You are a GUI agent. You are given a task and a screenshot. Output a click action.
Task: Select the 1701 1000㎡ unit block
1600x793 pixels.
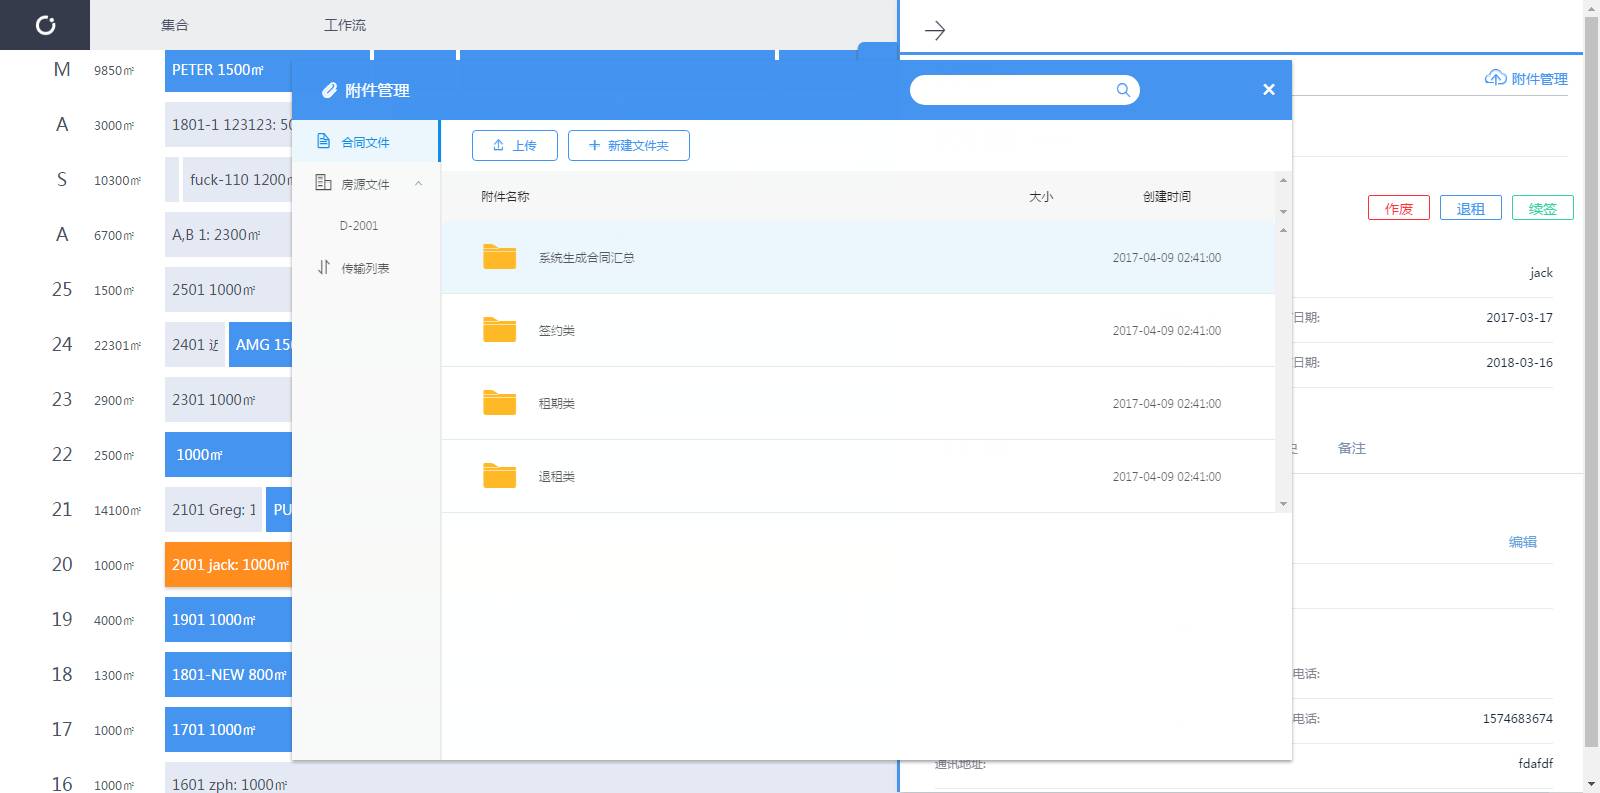pyautogui.click(x=228, y=730)
